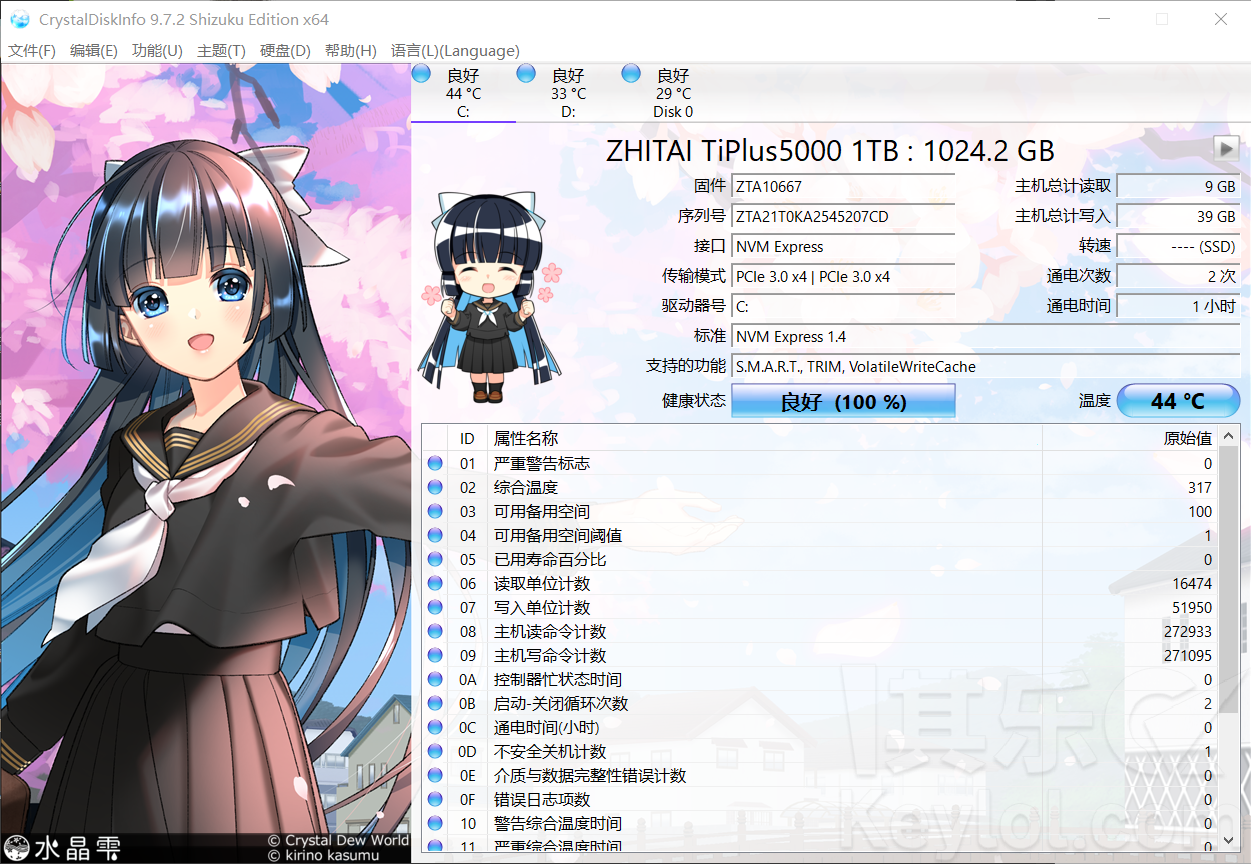Open the 功能(U) menu
1251x864 pixels.
coord(157,51)
